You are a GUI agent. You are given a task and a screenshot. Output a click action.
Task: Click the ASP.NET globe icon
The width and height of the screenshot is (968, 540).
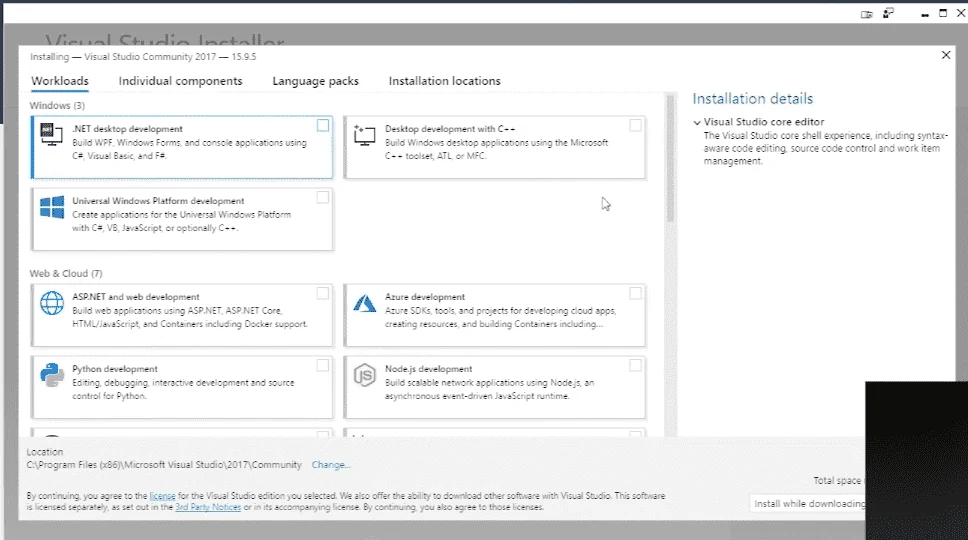tap(52, 303)
